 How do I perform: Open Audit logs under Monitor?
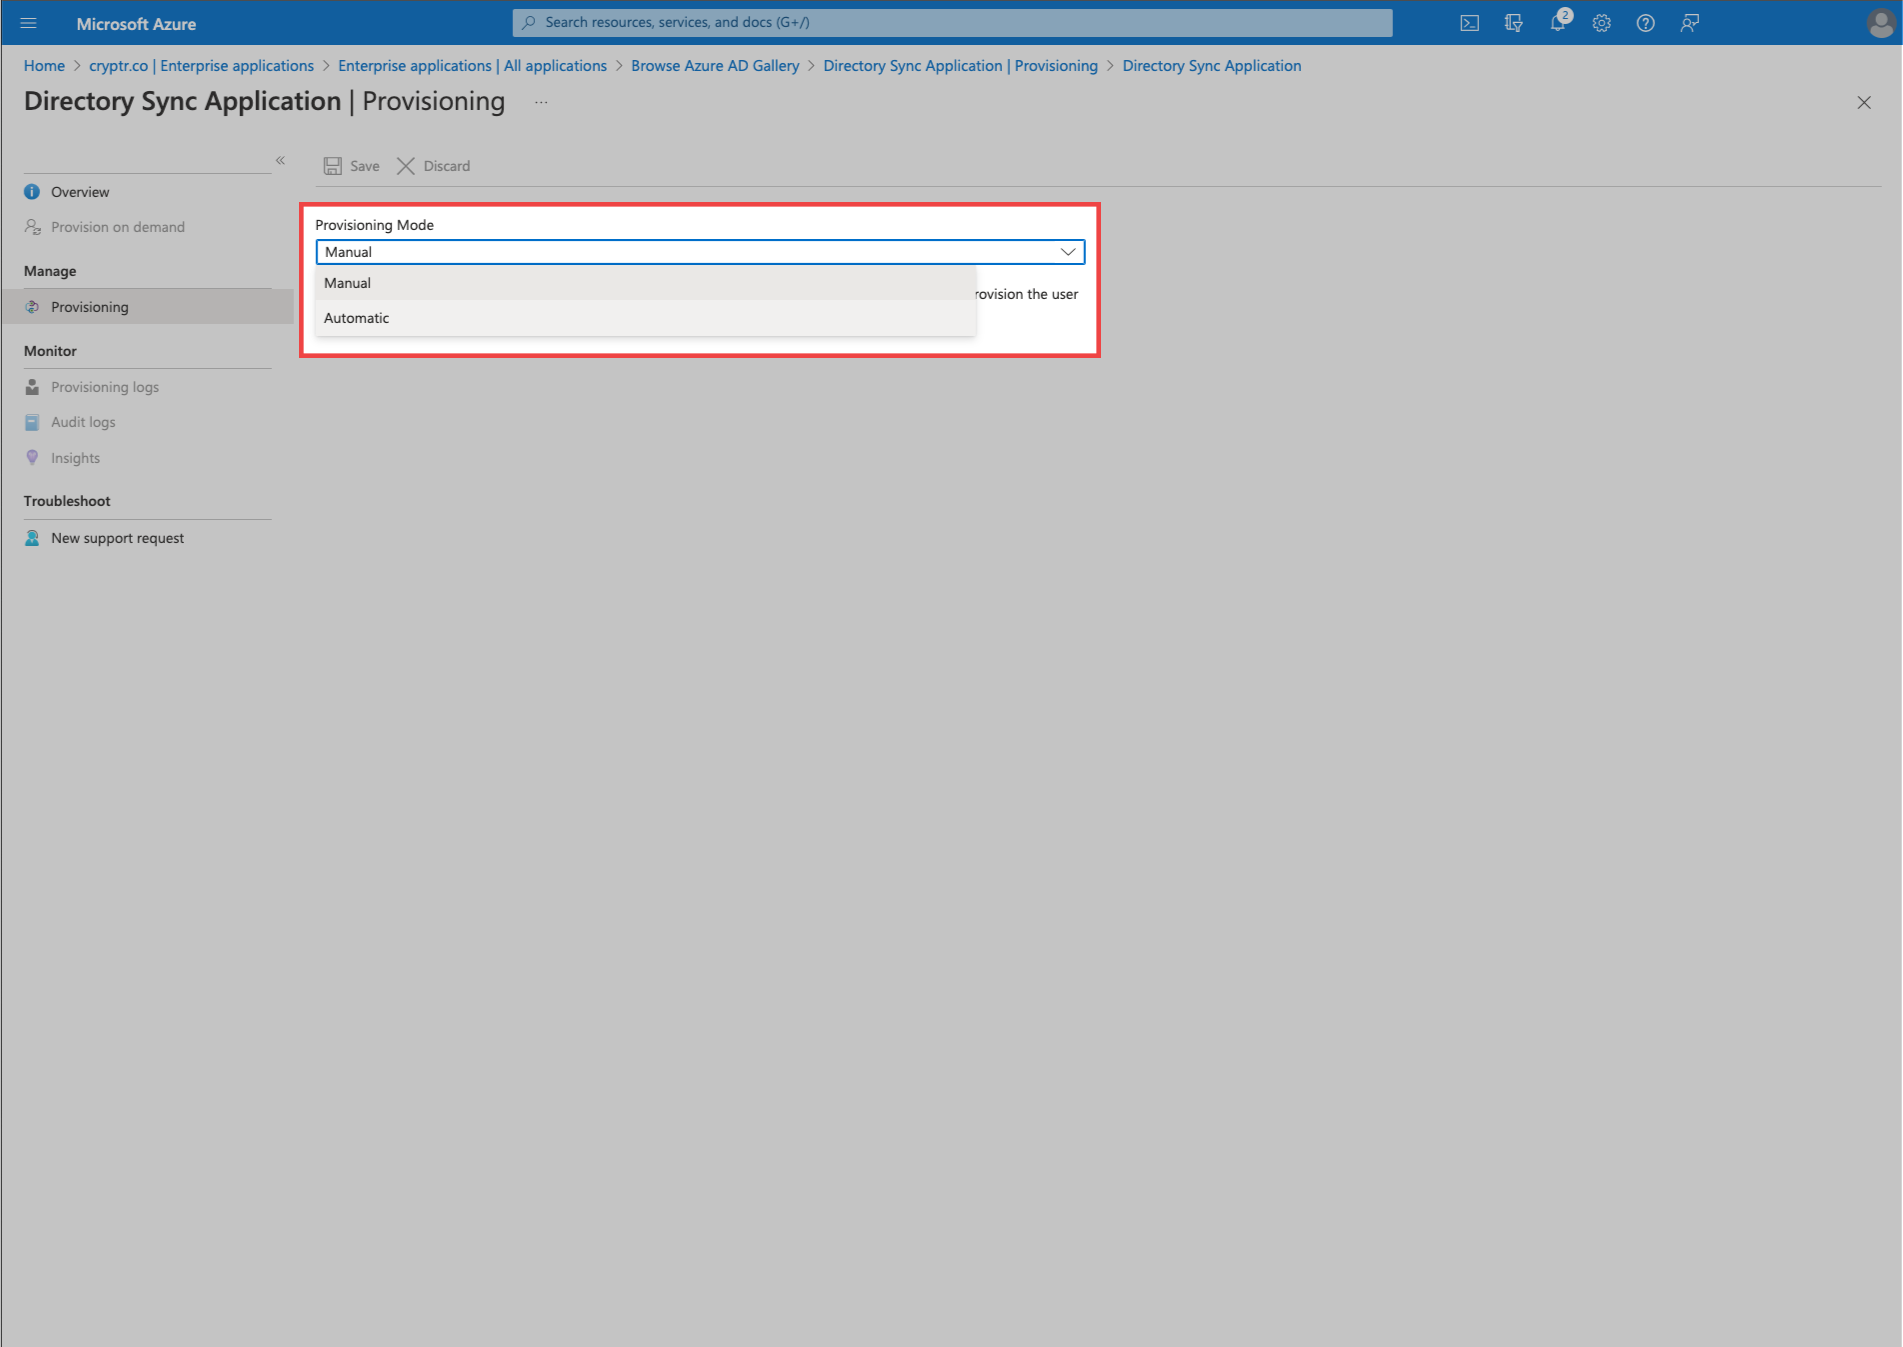(83, 422)
